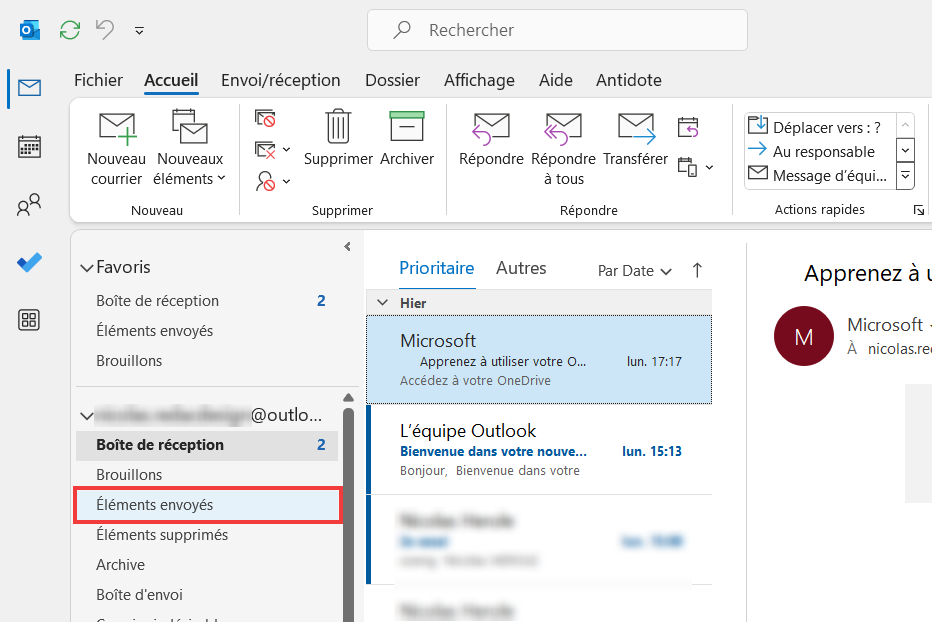Open the Microsoft OneDrive email

539,360
